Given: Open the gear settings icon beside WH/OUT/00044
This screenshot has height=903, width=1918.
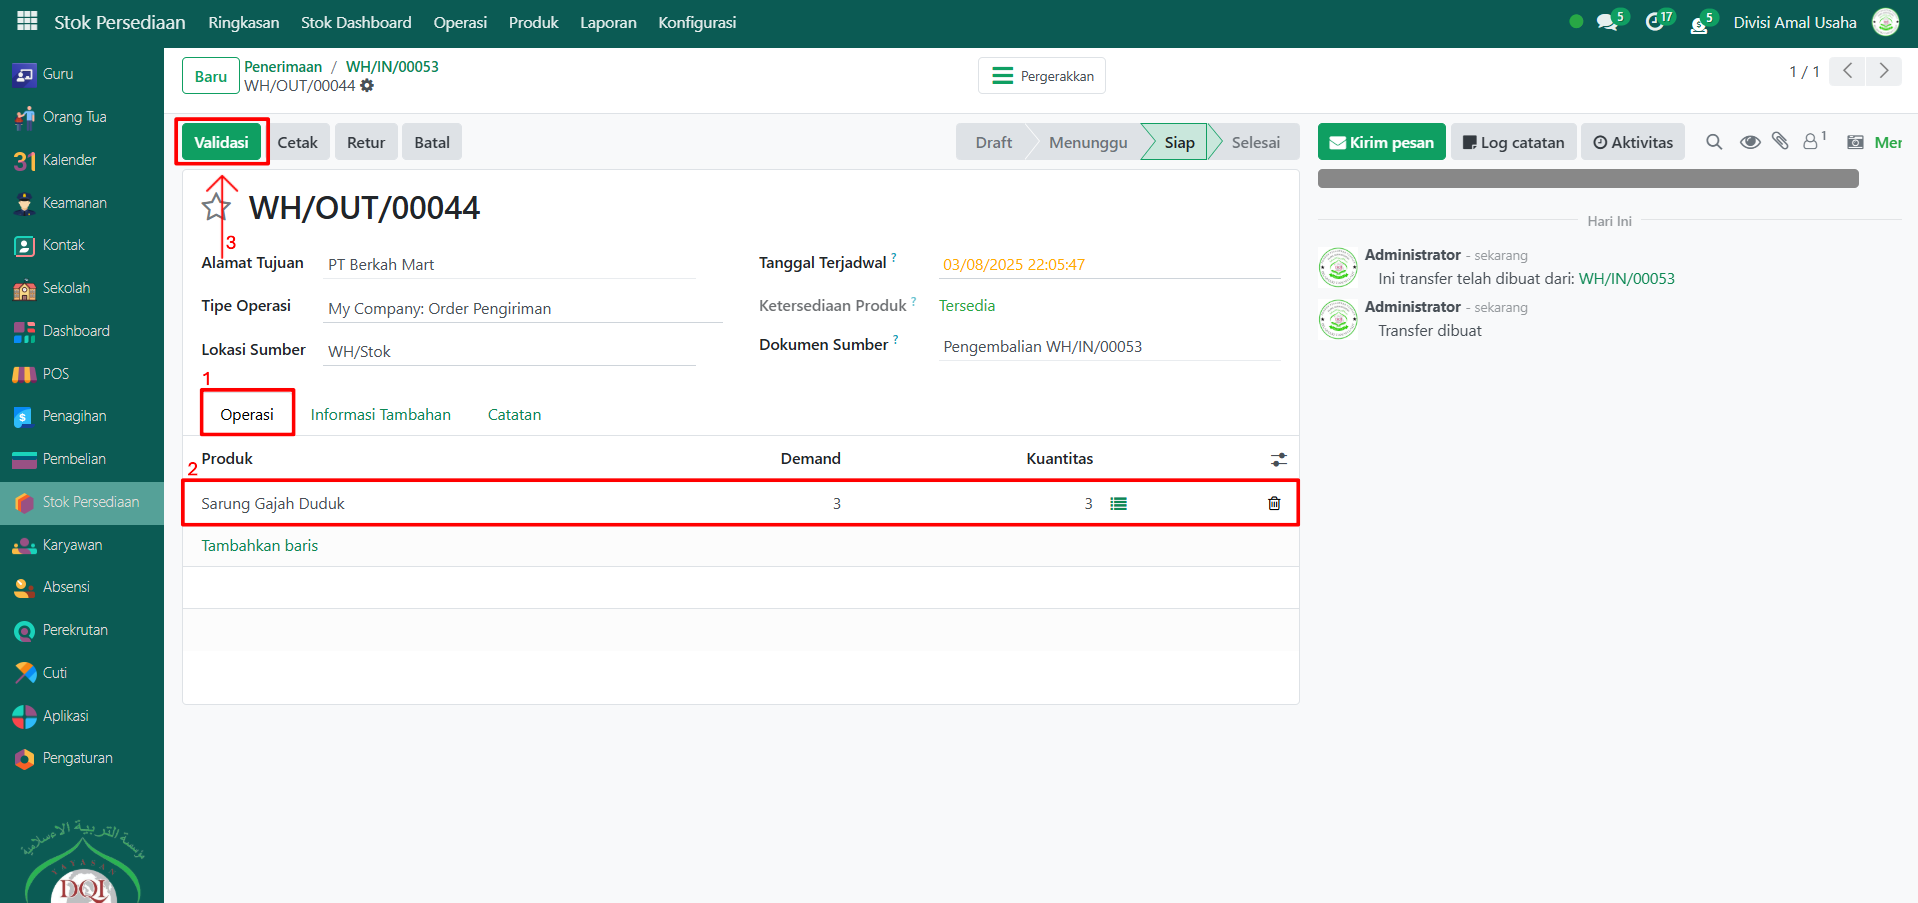Looking at the screenshot, I should (x=367, y=86).
